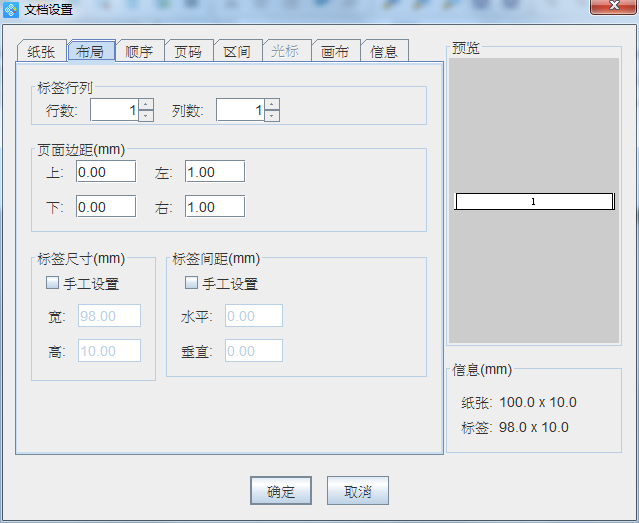639x523 pixels.
Task: Decrease 行数 with the down arrow
Action: point(146,115)
